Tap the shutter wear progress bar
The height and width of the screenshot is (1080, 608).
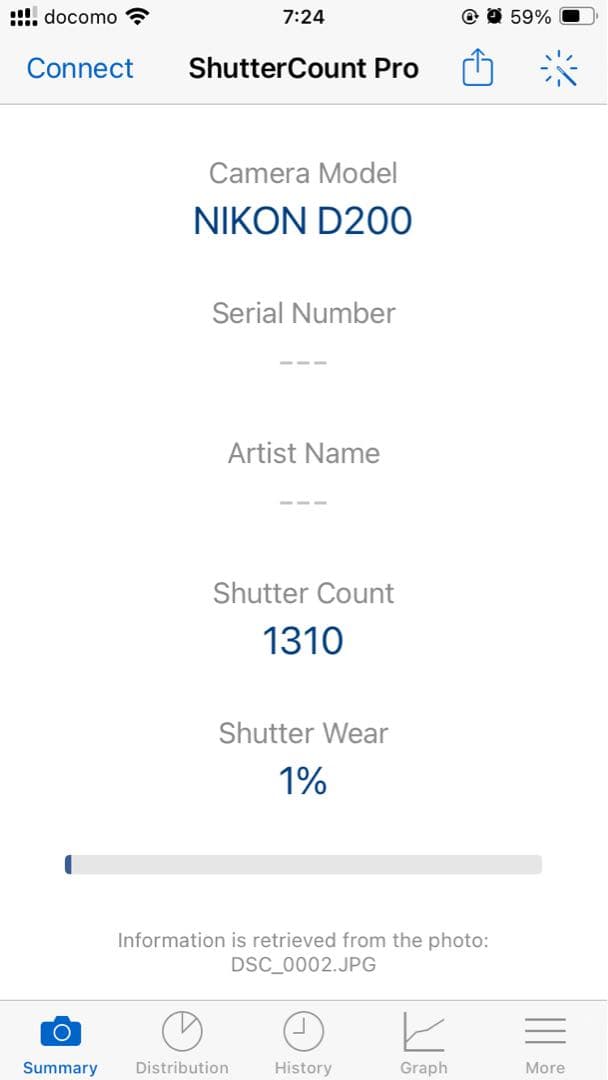coord(303,864)
